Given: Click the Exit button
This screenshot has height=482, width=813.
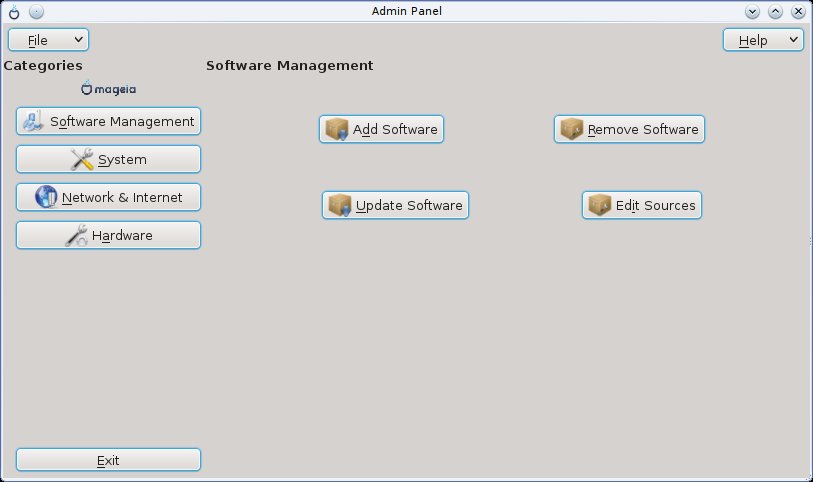Looking at the screenshot, I should pyautogui.click(x=108, y=460).
